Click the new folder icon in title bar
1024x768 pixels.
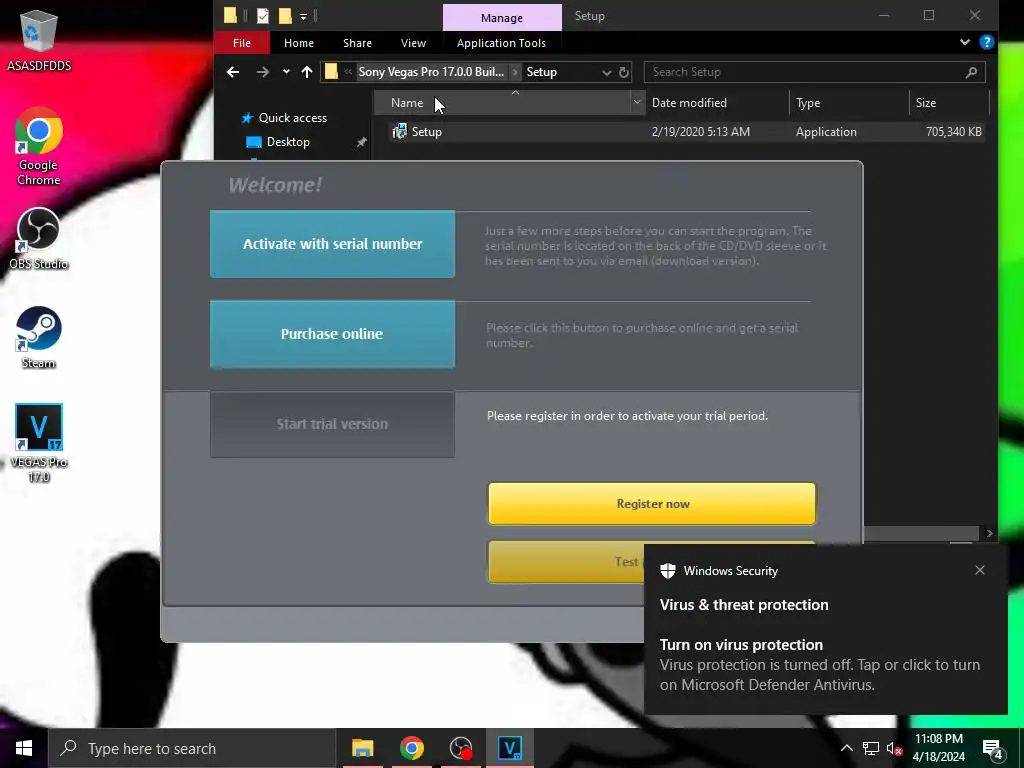[285, 16]
